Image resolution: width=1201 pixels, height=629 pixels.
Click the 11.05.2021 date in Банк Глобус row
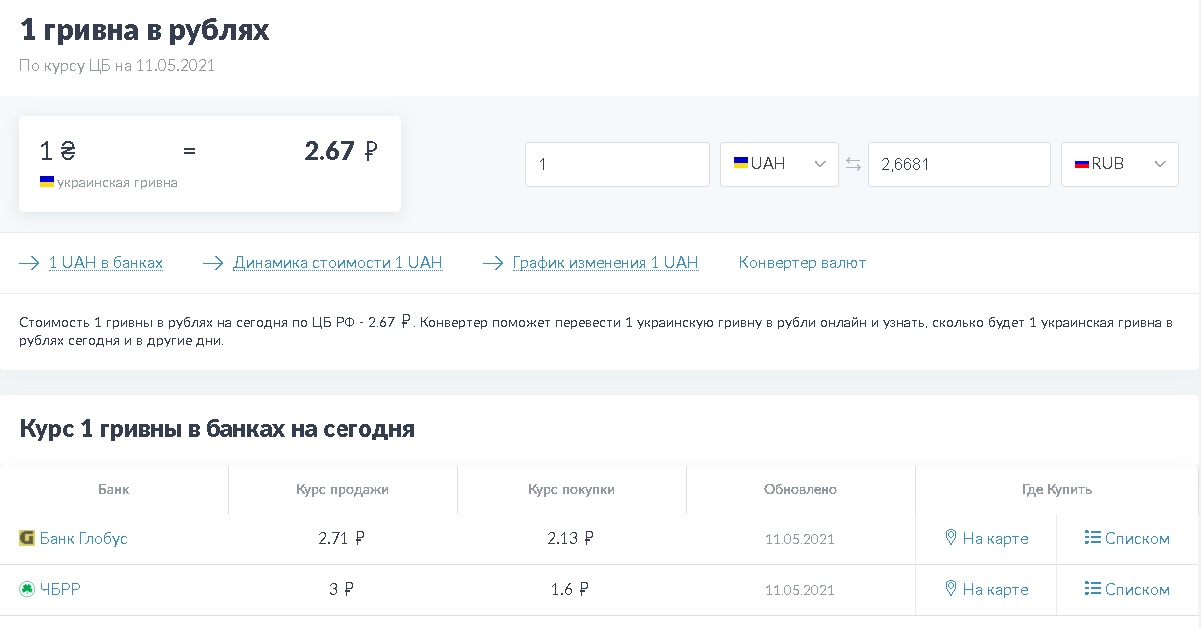point(800,539)
